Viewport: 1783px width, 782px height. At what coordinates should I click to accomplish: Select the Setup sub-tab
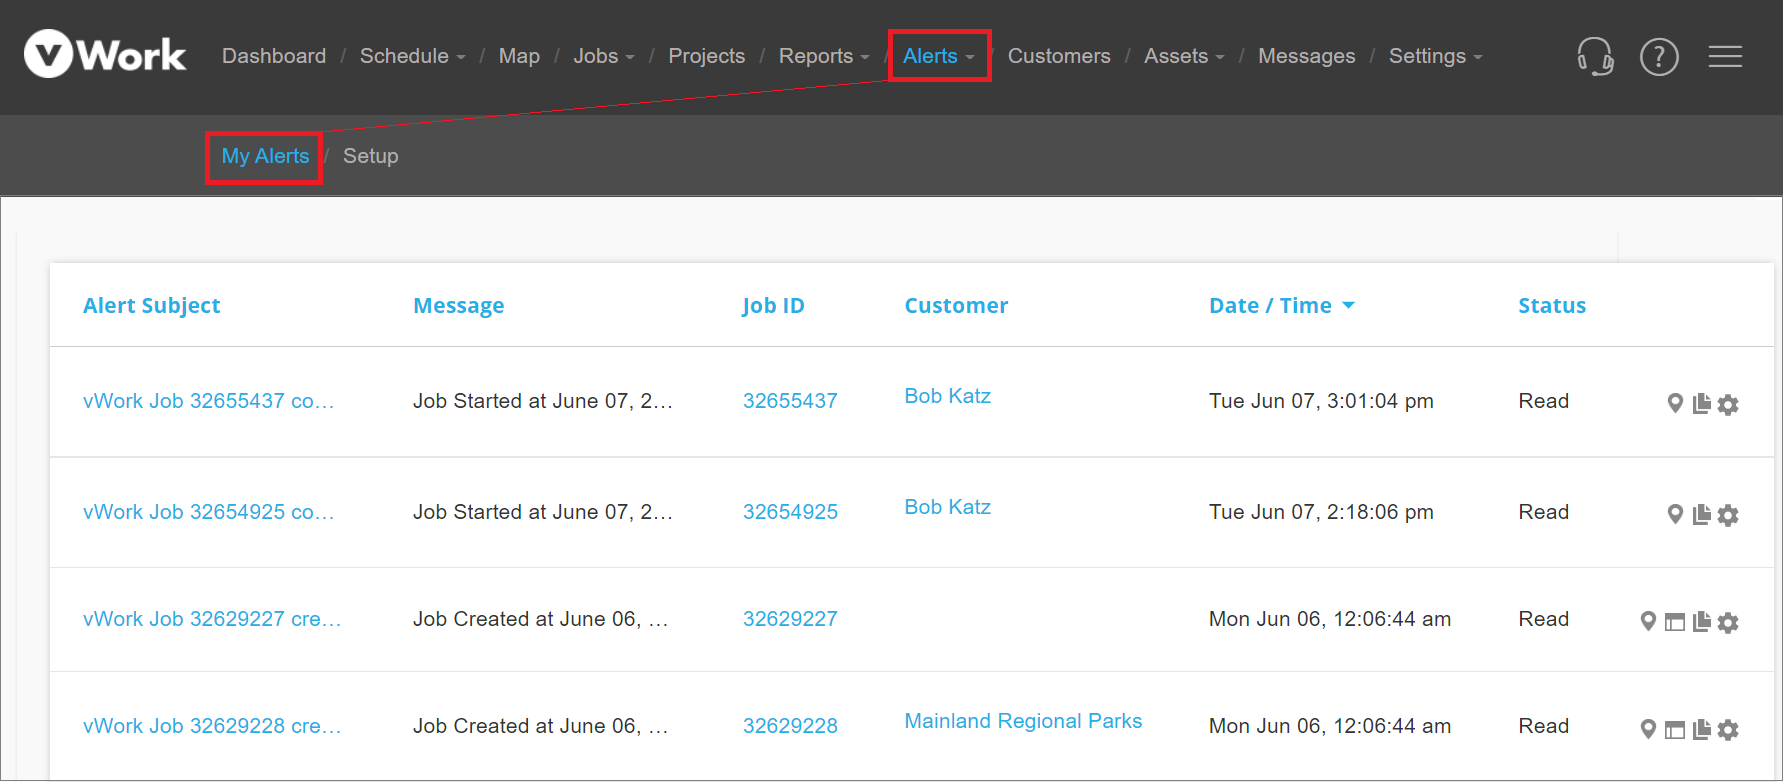pyautogui.click(x=371, y=156)
